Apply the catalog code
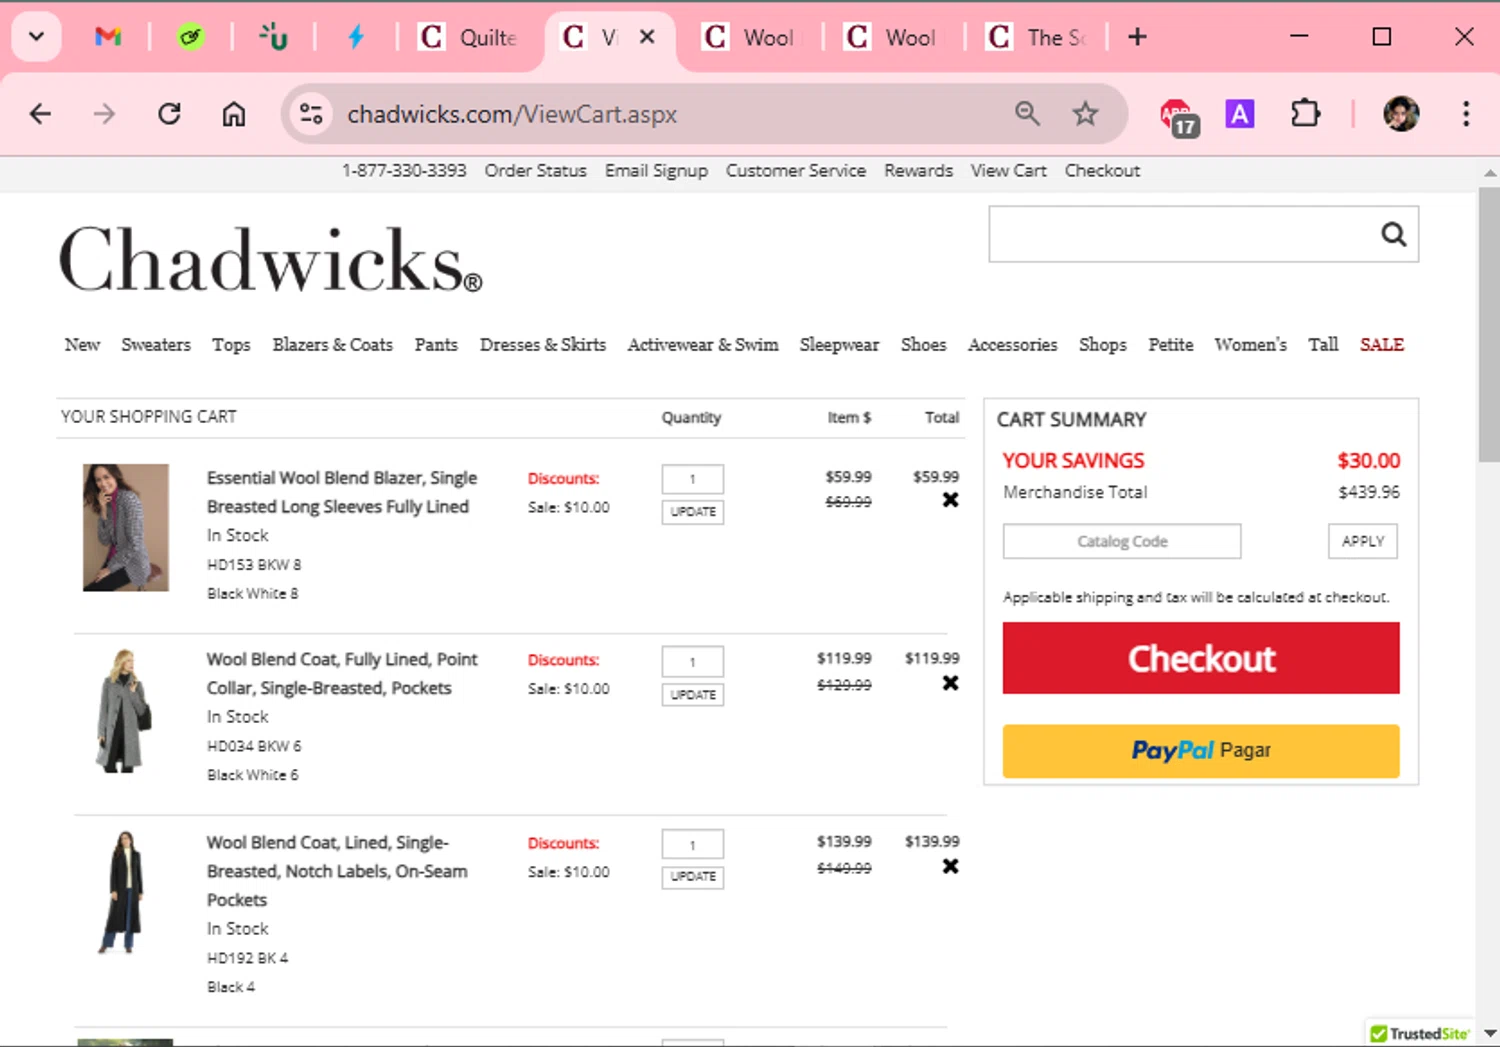1500x1047 pixels. [x=1363, y=541]
